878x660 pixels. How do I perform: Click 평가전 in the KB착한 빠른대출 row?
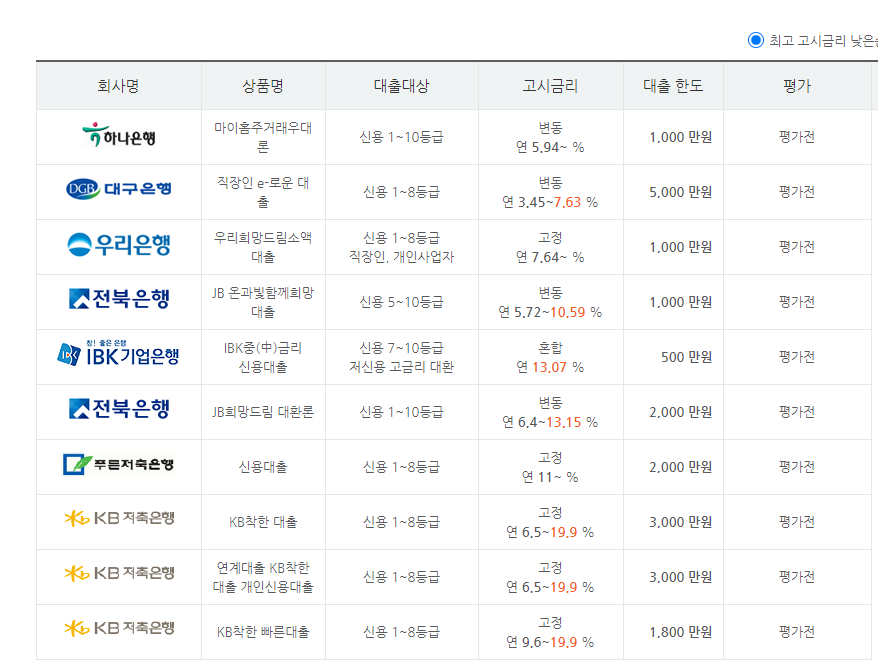(x=797, y=632)
